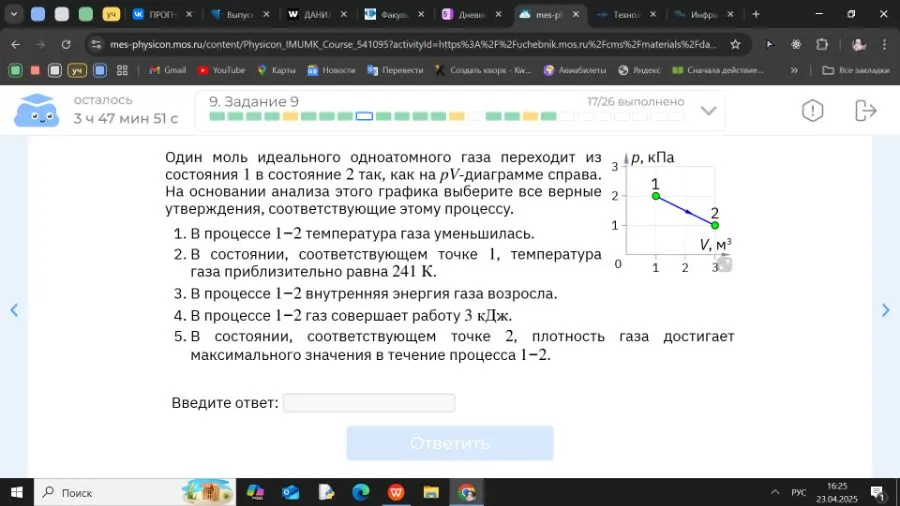Screen dimensions: 900x506
Task: Open the Windows Start menu
Action: pyautogui.click(x=16, y=492)
